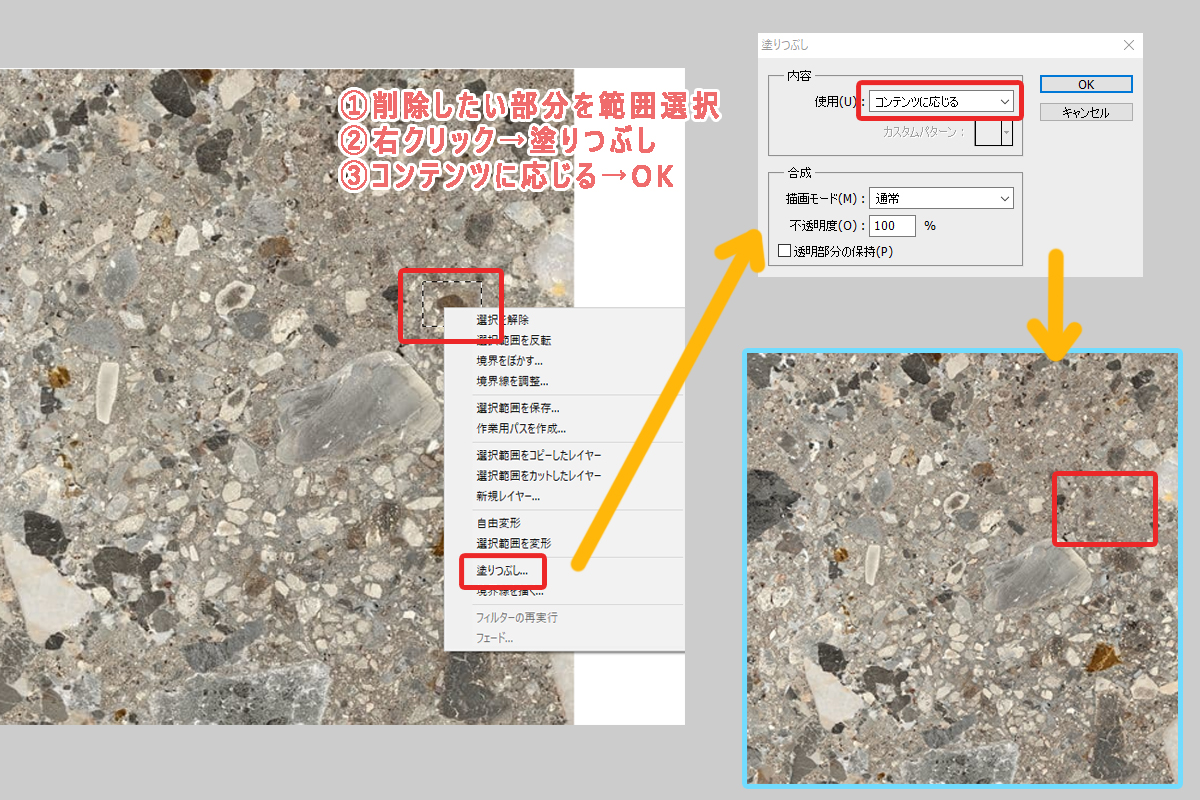Image resolution: width=1200 pixels, height=800 pixels.
Task: Choose 新規レイヤー... in the context menu
Action: pos(507,496)
